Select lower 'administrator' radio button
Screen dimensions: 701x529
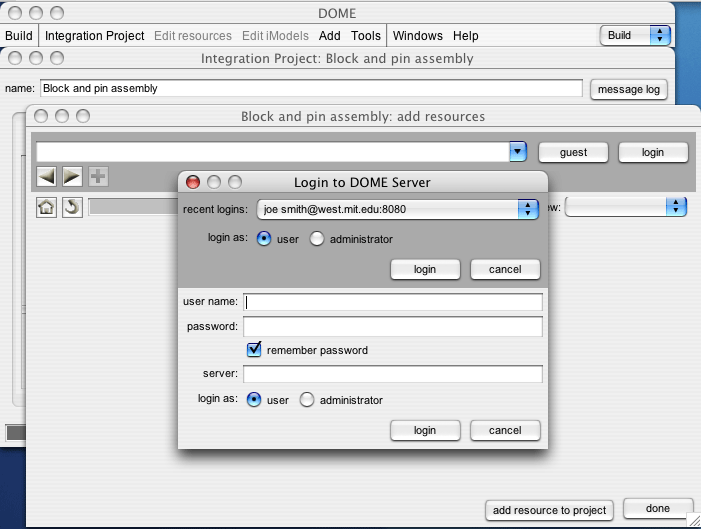click(307, 399)
